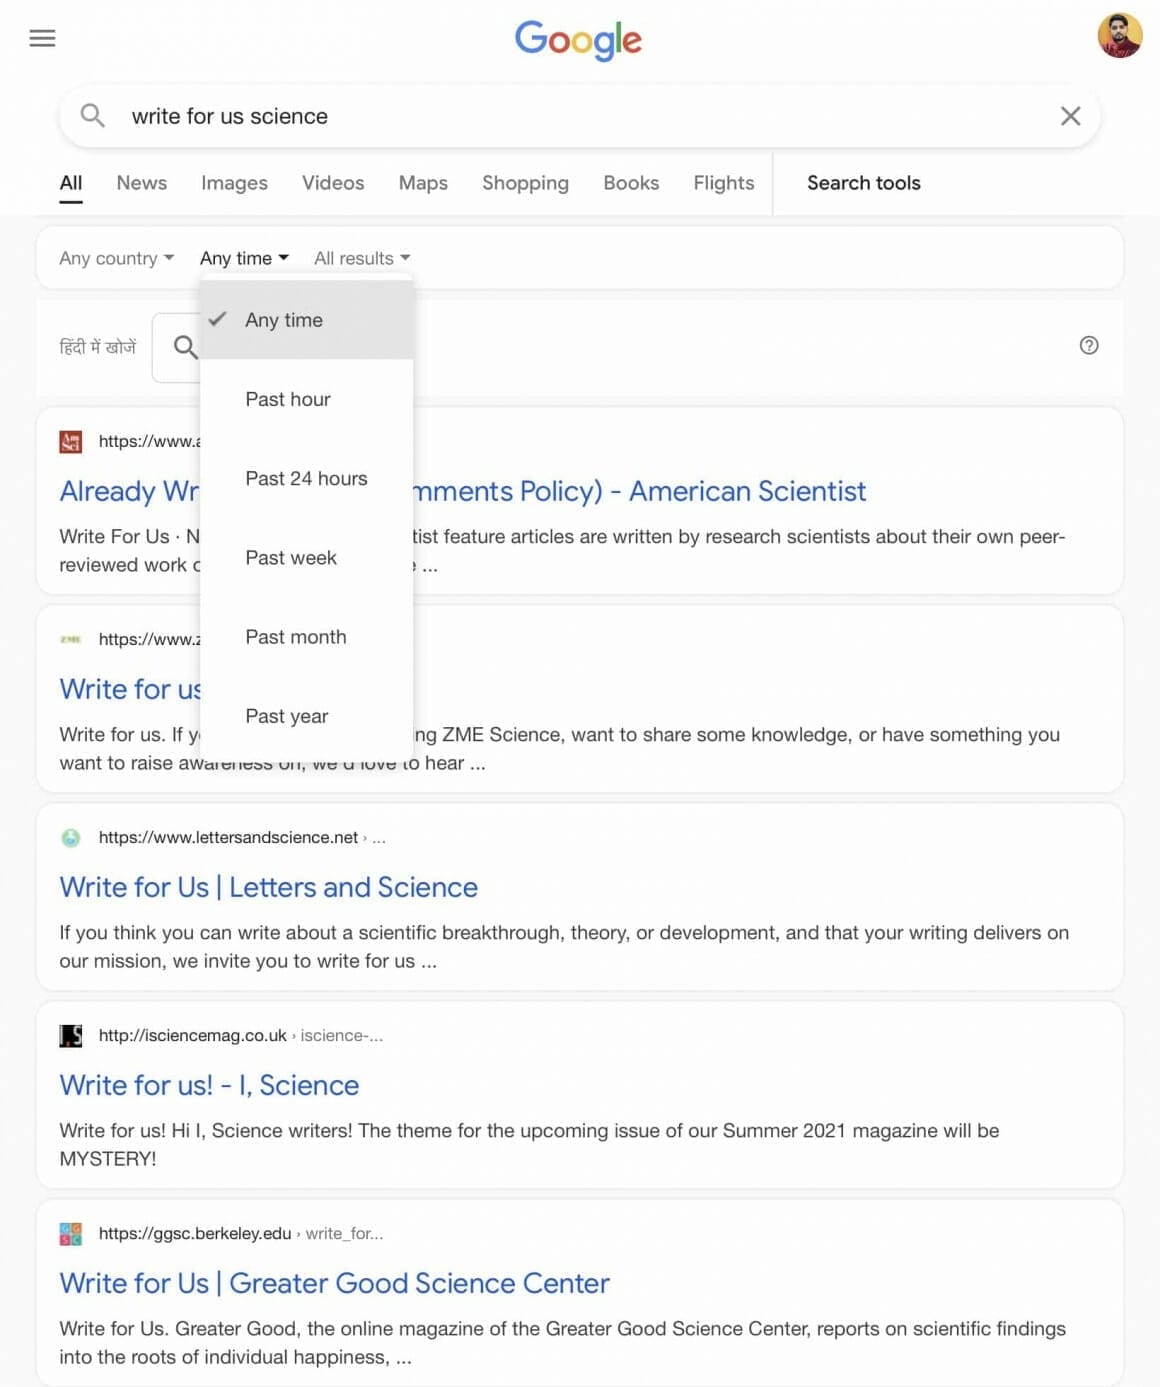Collapse the Any time dropdown
1160x1387 pixels.
coord(243,257)
